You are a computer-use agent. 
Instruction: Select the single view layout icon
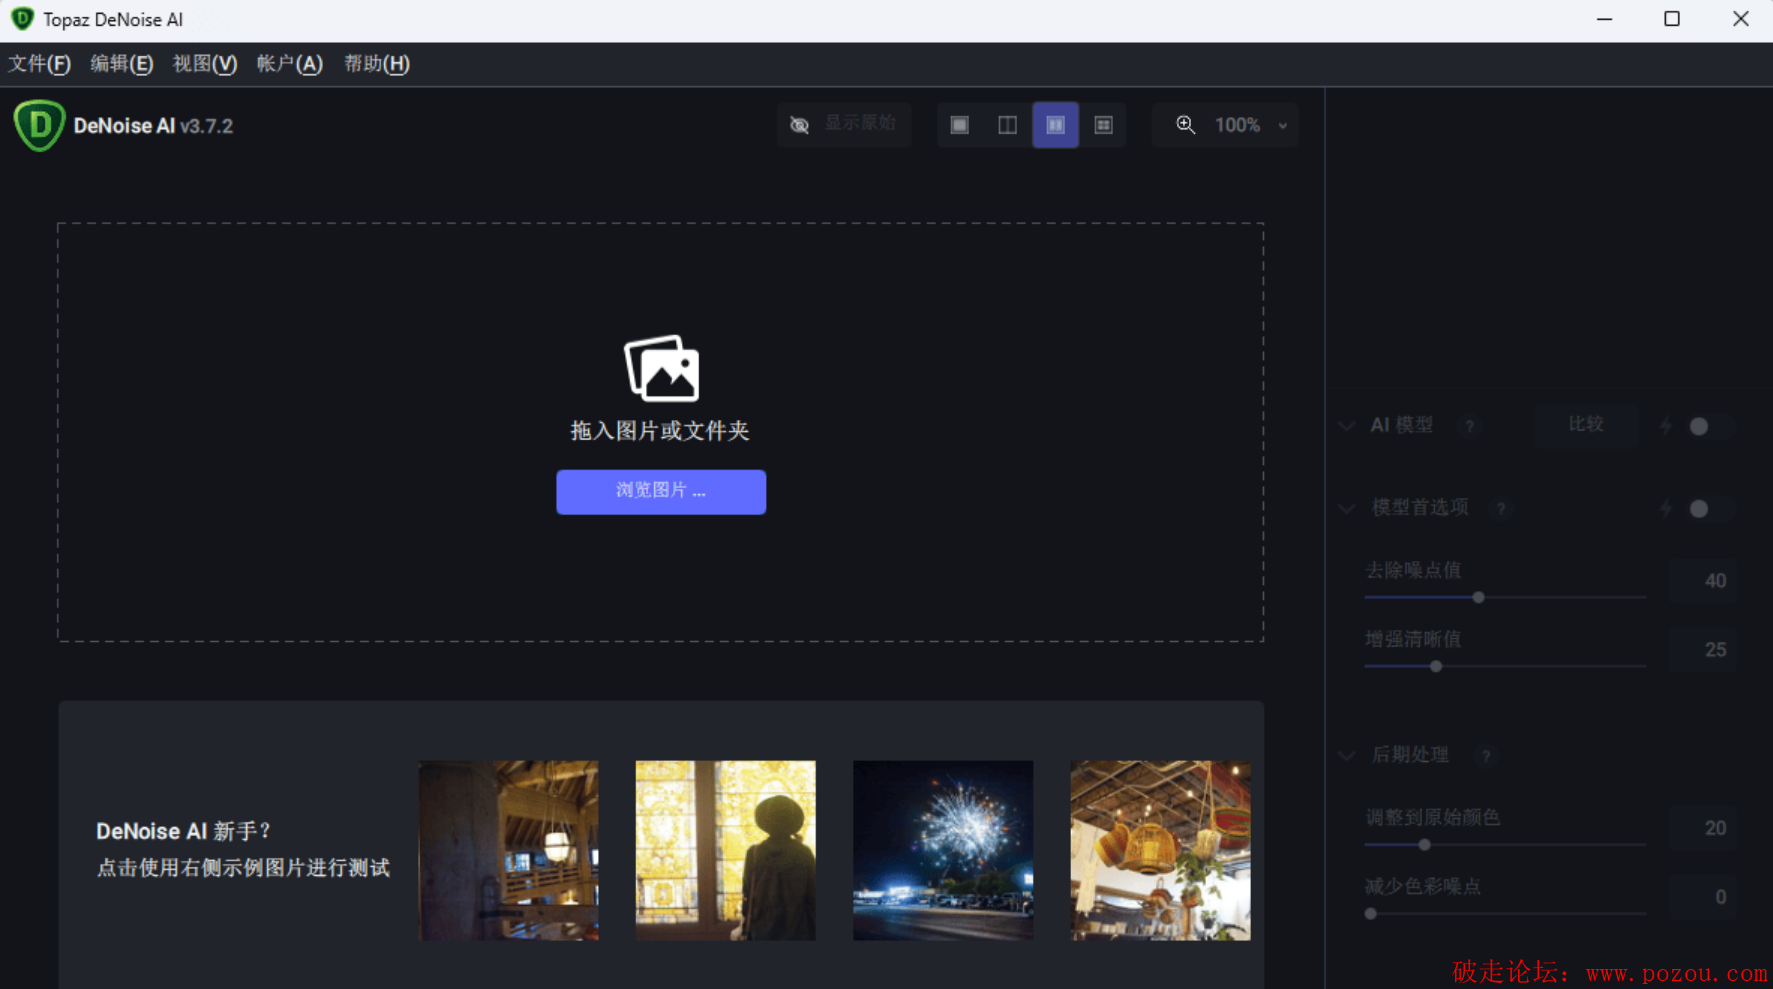pos(959,125)
